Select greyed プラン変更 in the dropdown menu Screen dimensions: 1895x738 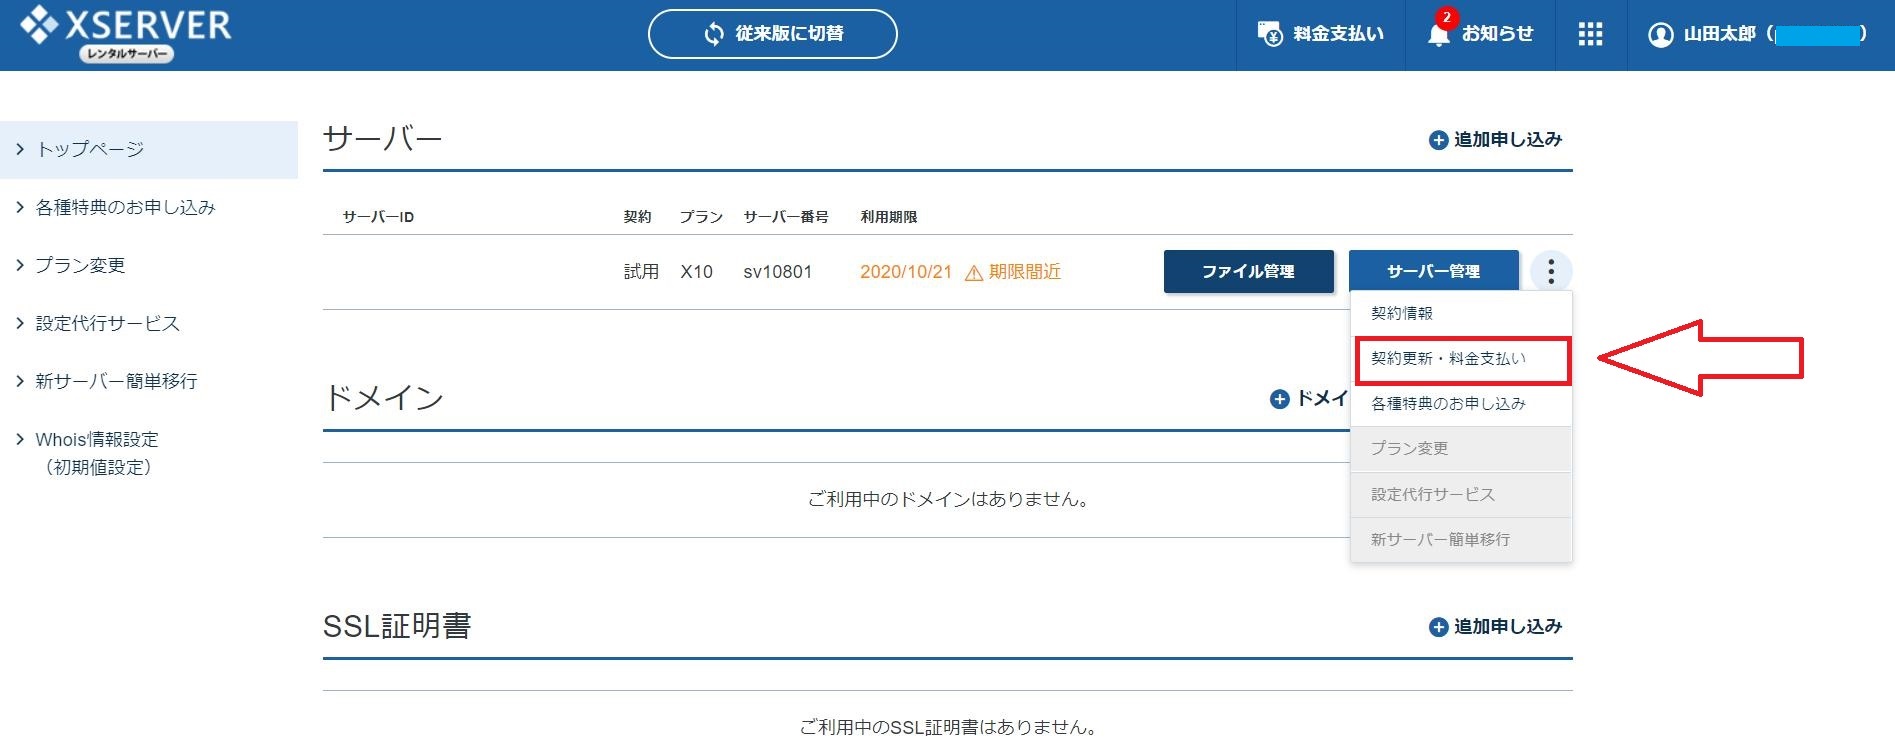click(x=1461, y=449)
